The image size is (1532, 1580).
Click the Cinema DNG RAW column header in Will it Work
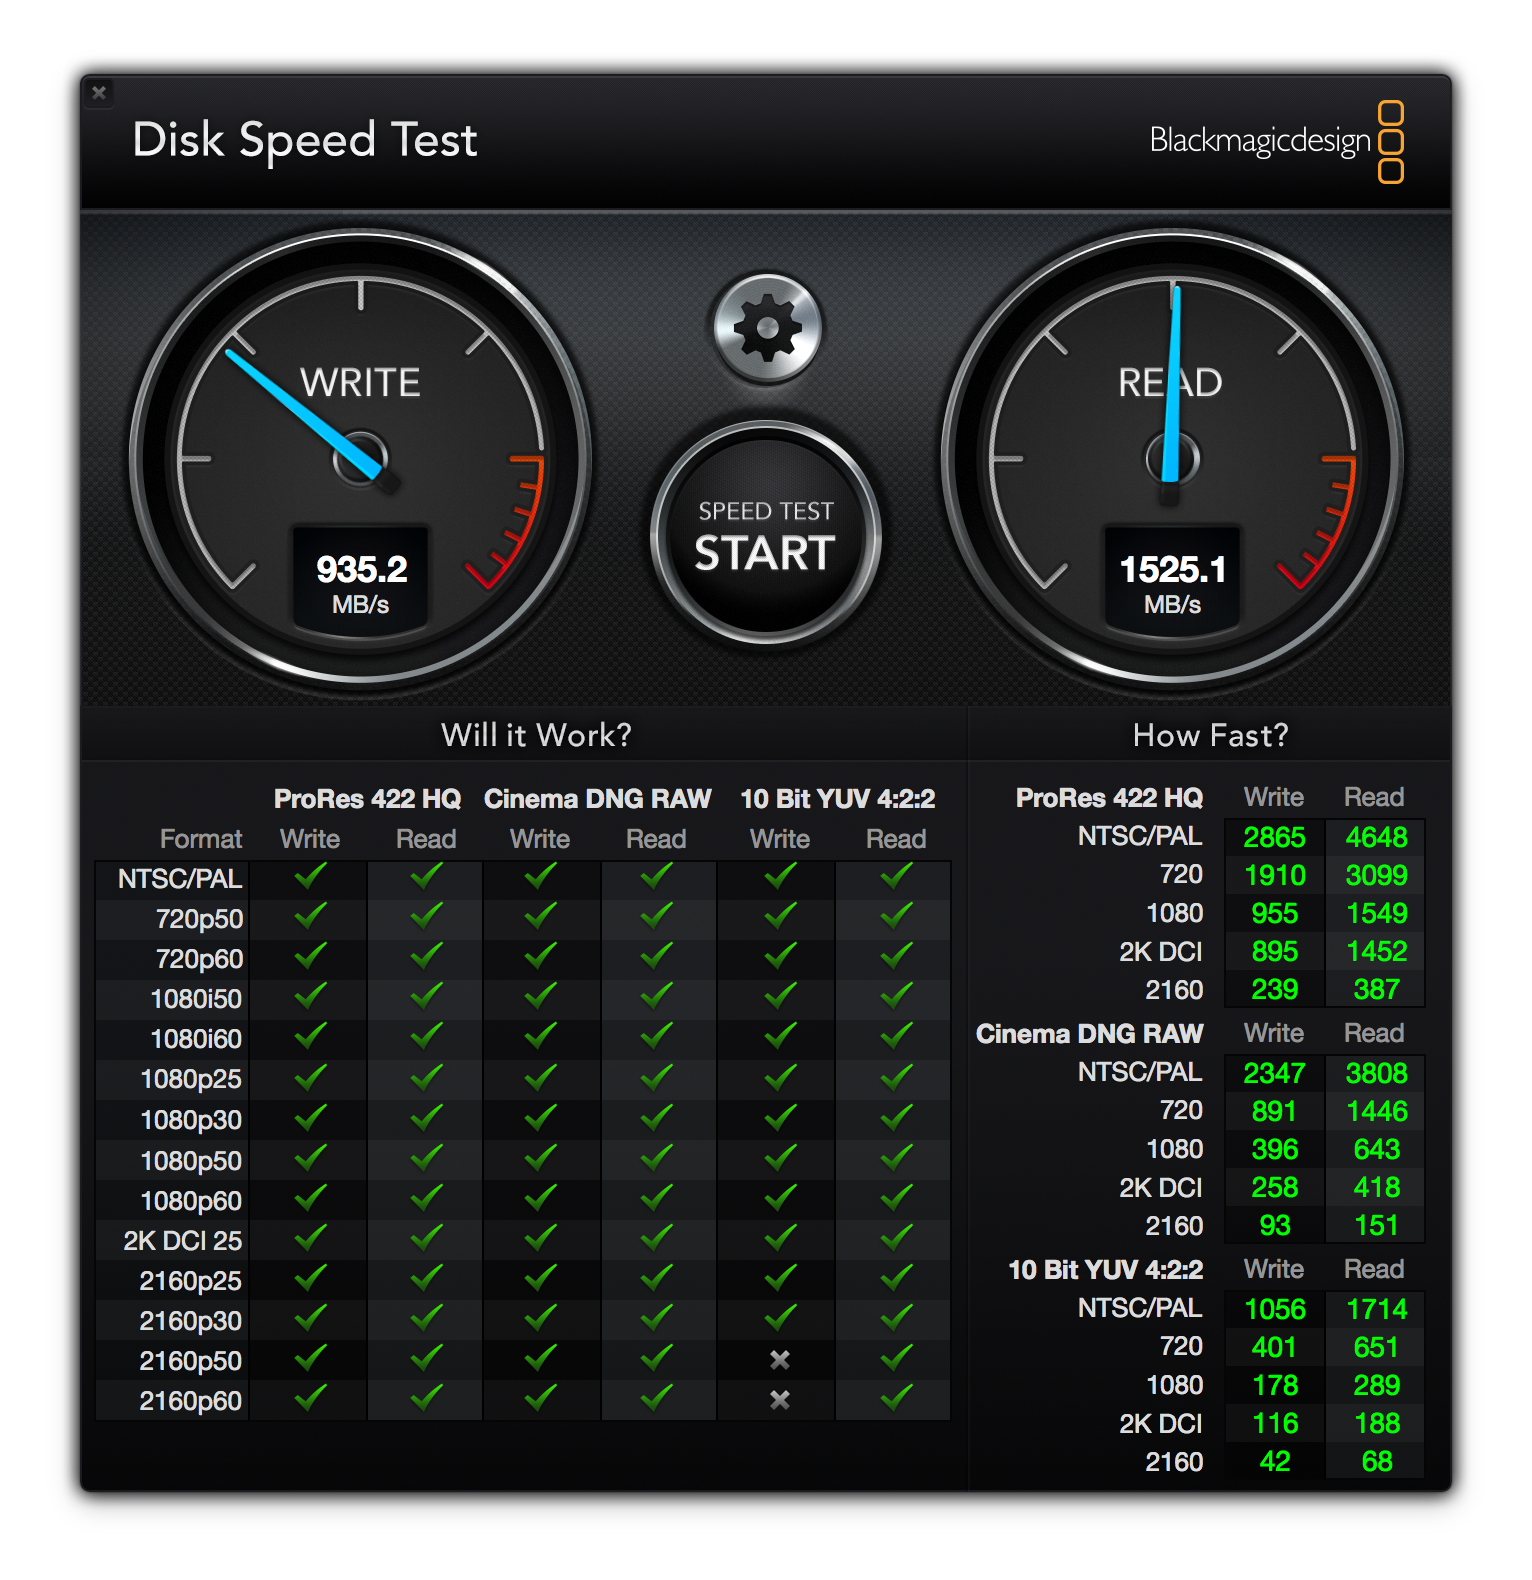click(597, 799)
